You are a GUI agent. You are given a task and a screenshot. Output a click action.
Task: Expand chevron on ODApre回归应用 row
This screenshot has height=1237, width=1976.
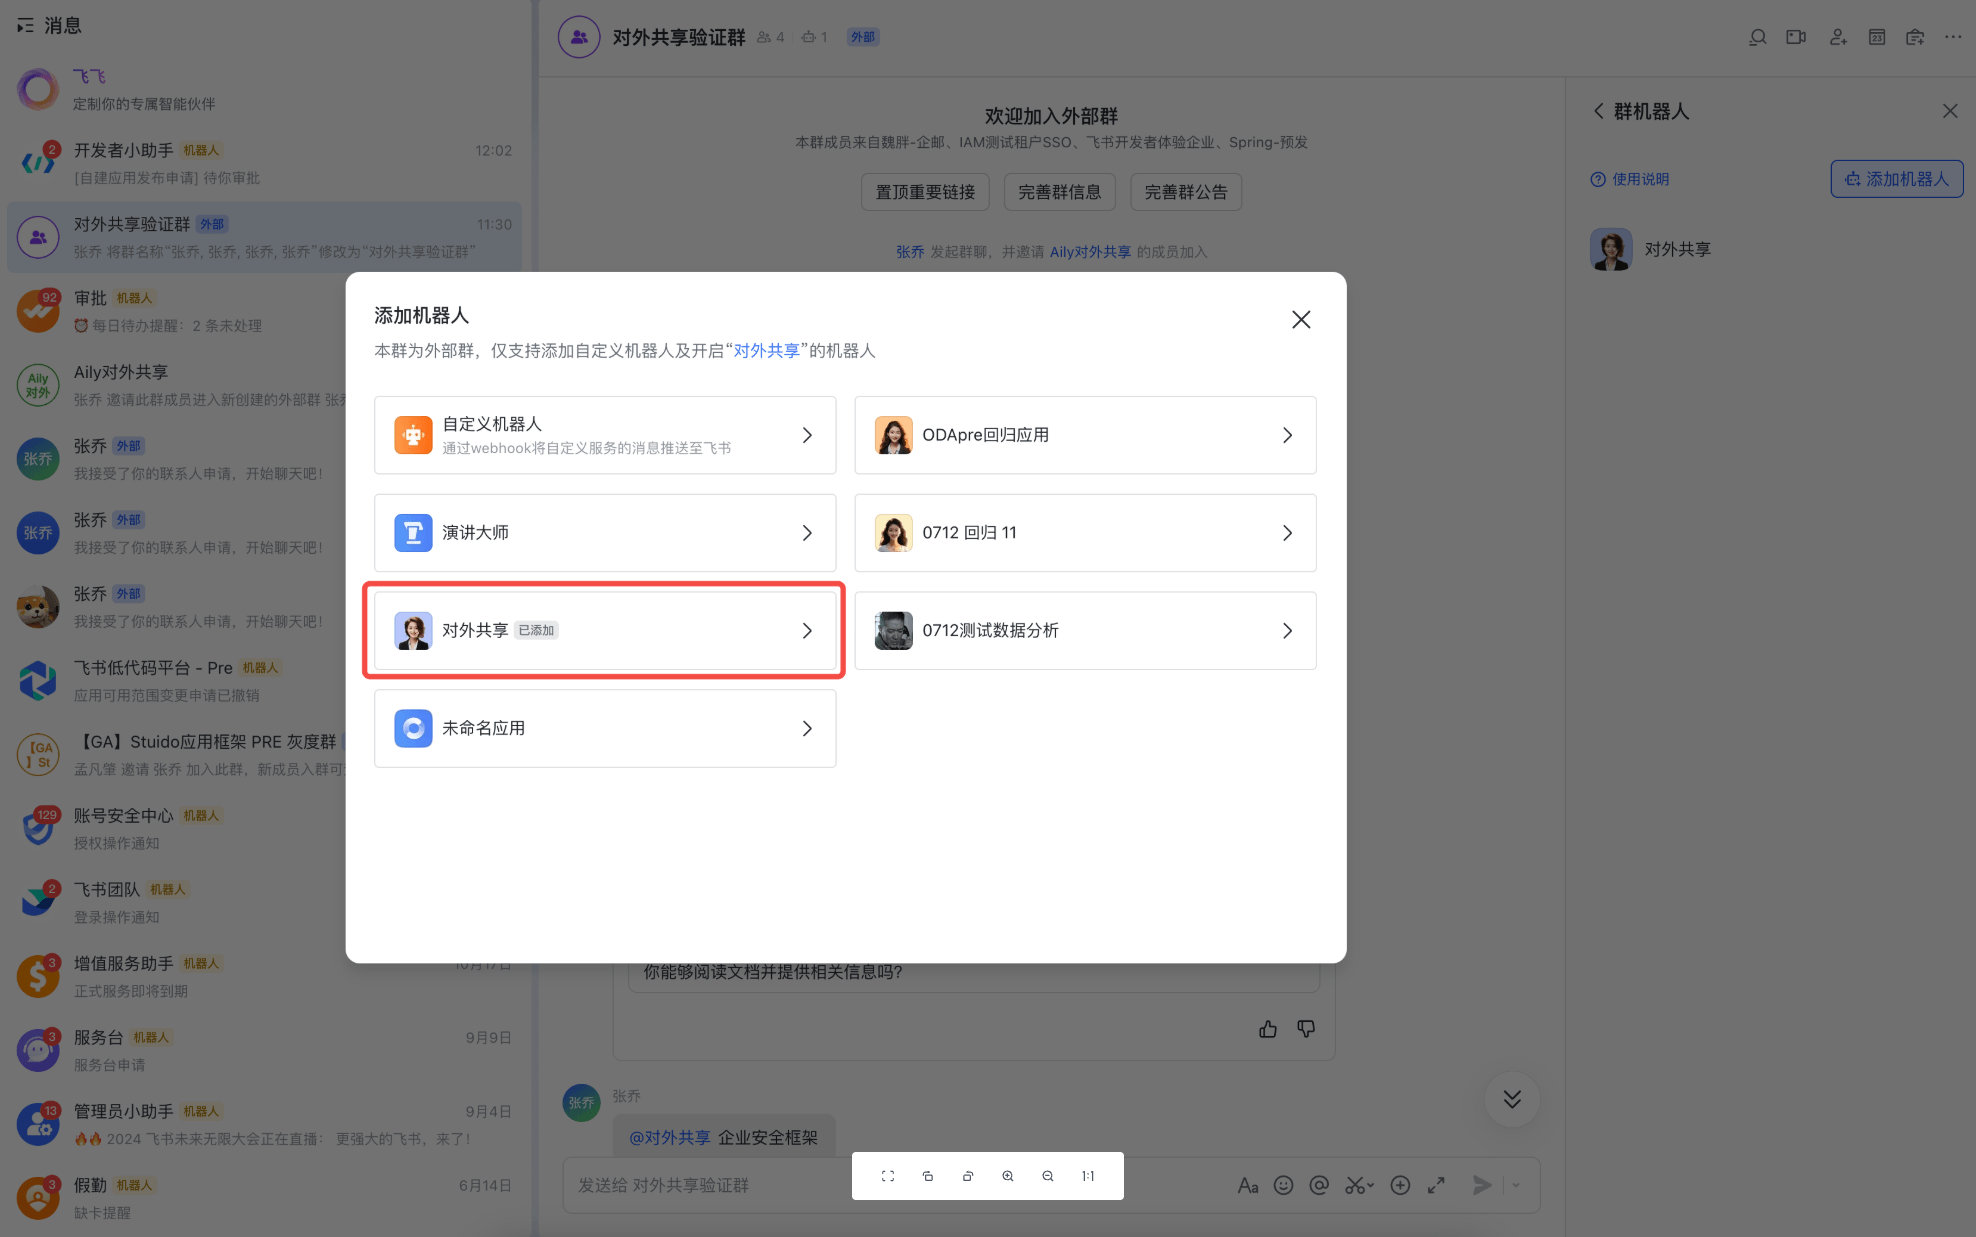pyautogui.click(x=1287, y=435)
